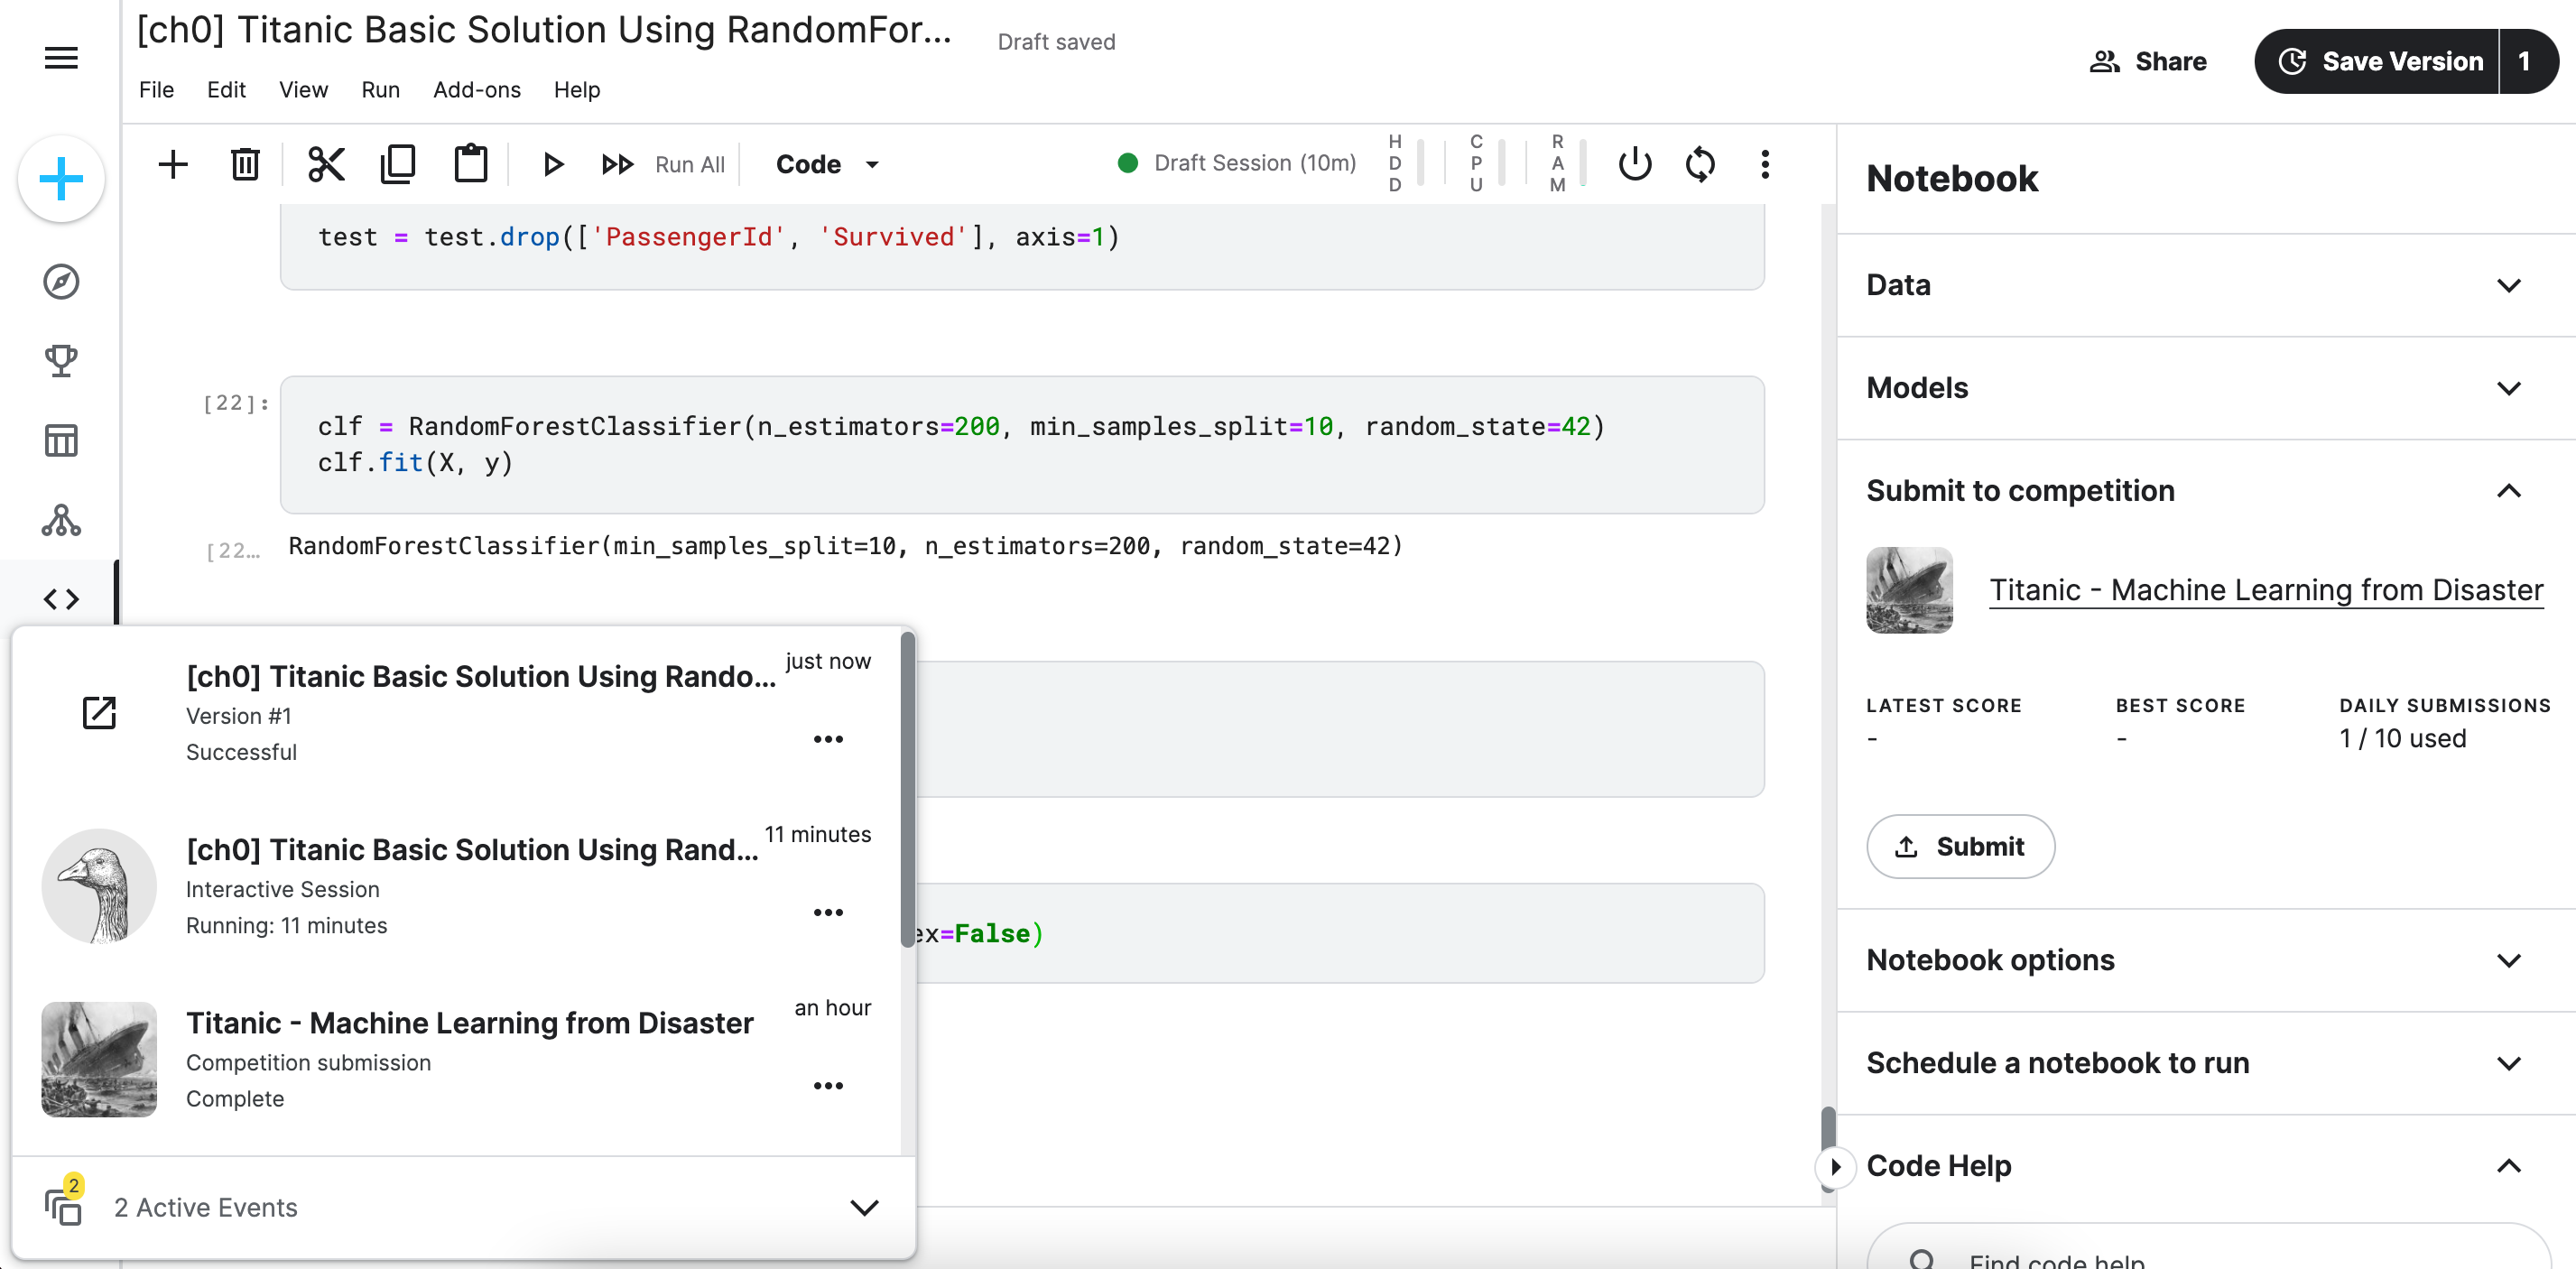Power off the session
Image resolution: width=2576 pixels, height=1269 pixels.
pos(1634,164)
